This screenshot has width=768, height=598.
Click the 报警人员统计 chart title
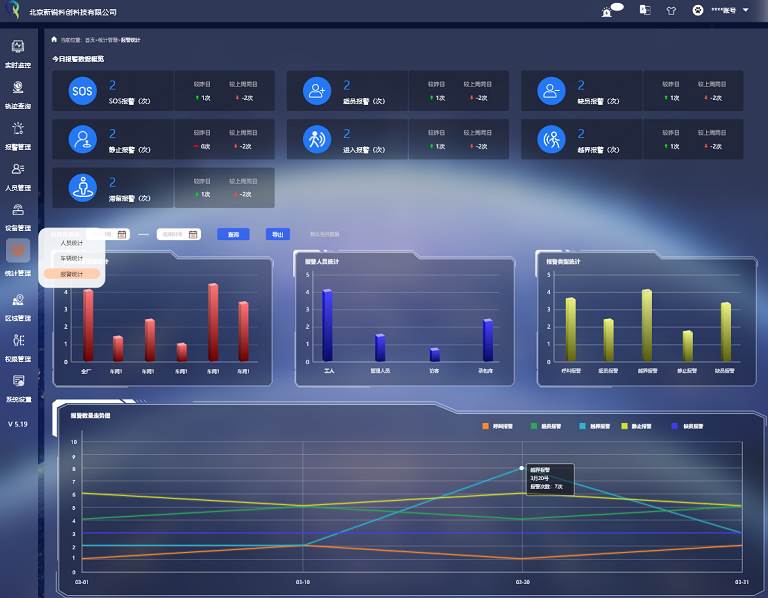[x=322, y=262]
